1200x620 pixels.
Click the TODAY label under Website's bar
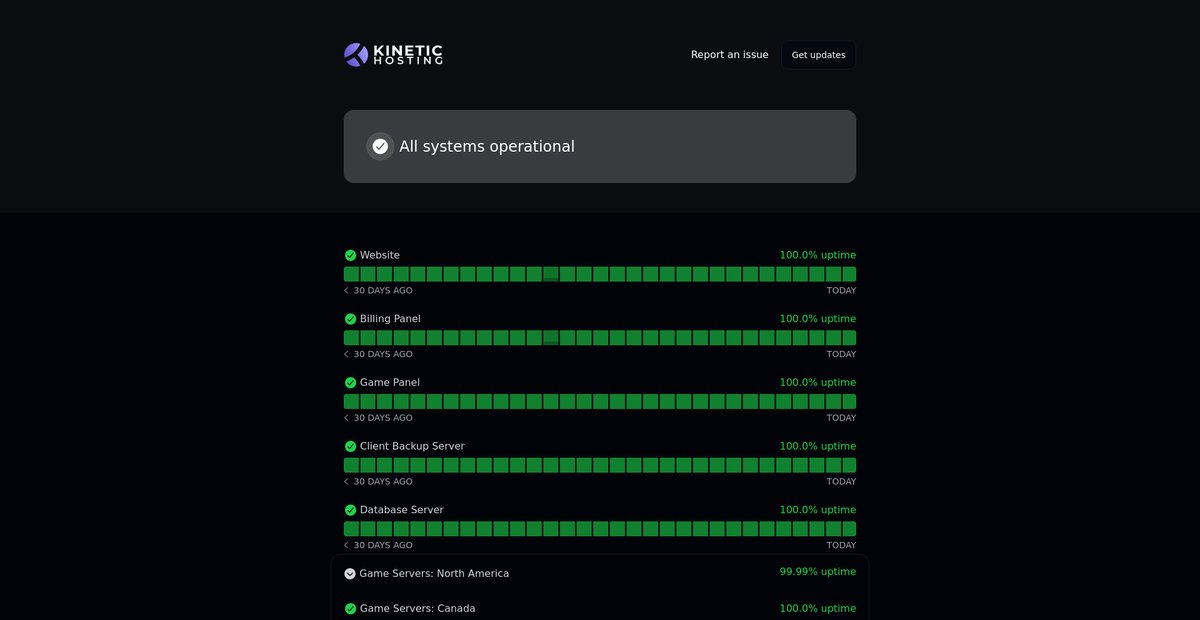point(841,291)
